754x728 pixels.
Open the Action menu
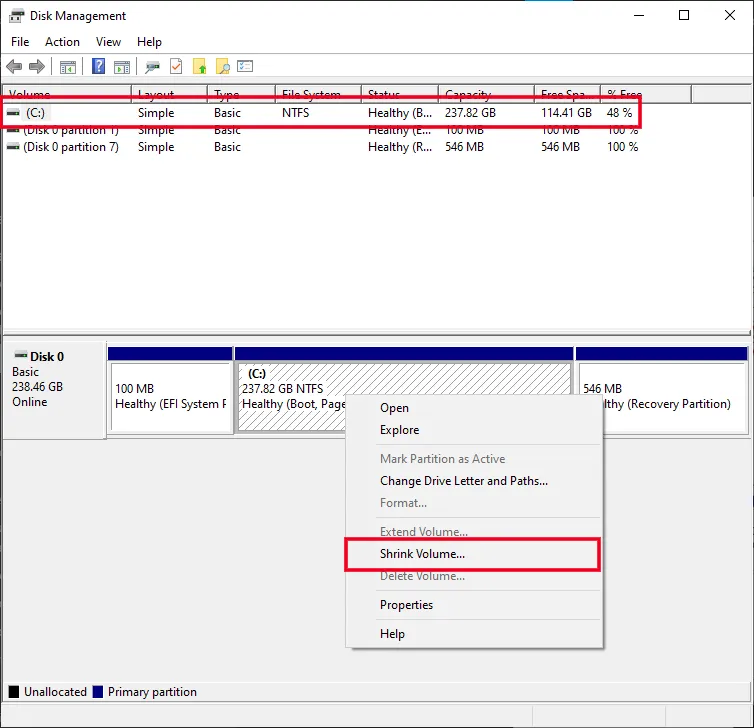tap(62, 42)
